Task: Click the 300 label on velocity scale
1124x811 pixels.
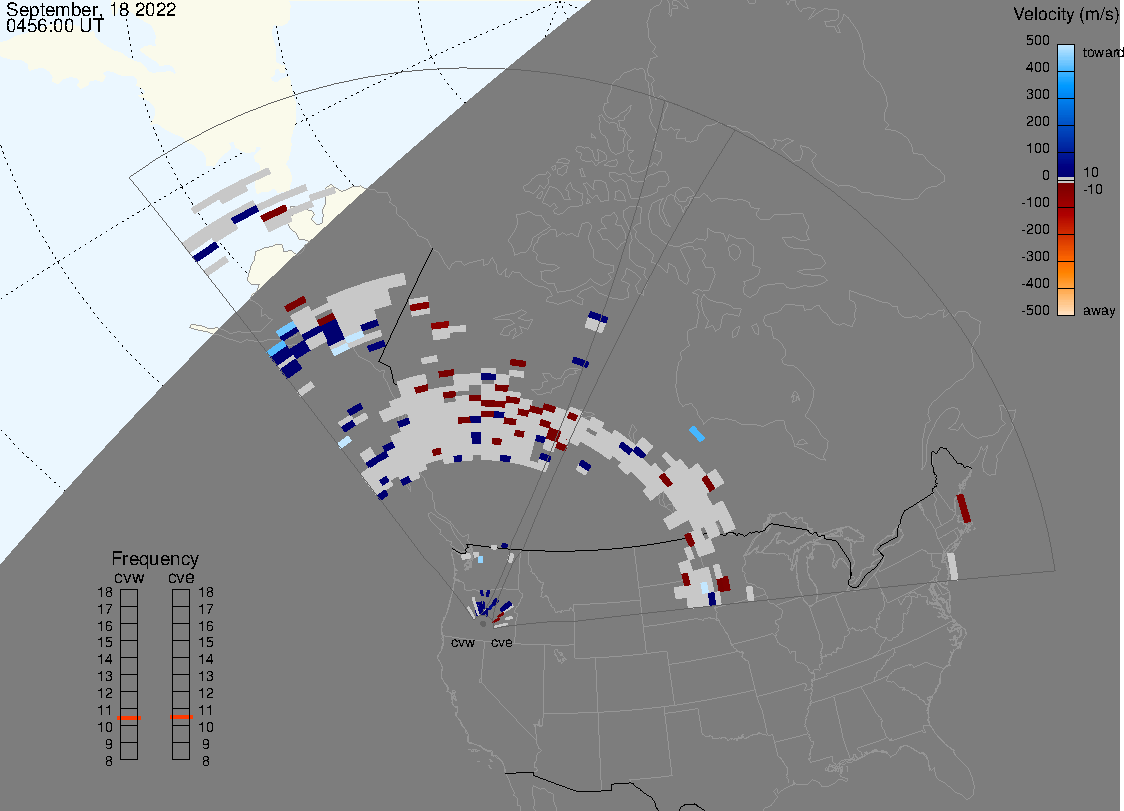Action: [x=1037, y=95]
